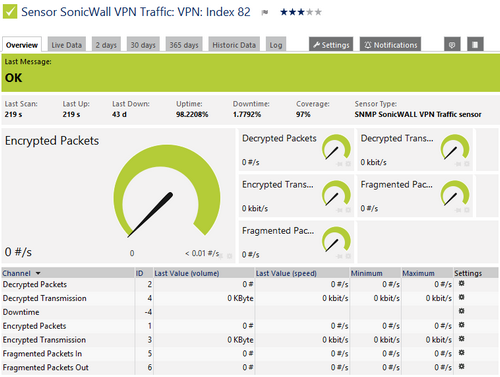The height and width of the screenshot is (377, 500).
Task: Open settings gear for Fragmented Packets In
Action: (x=461, y=352)
